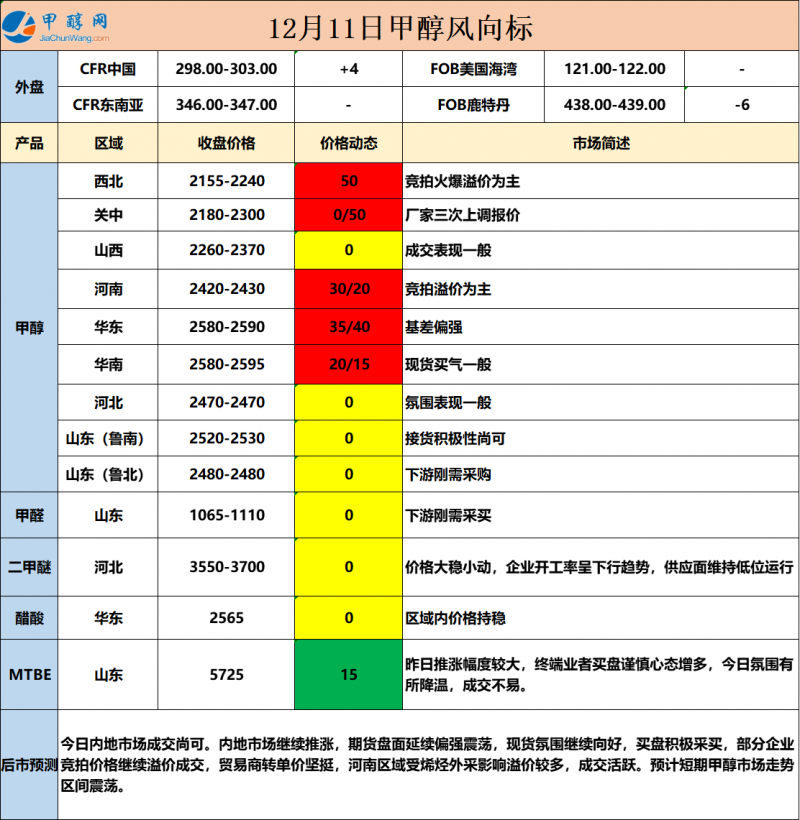The height and width of the screenshot is (820, 800).
Task: Click price 2420-2430
Action: 227,289
